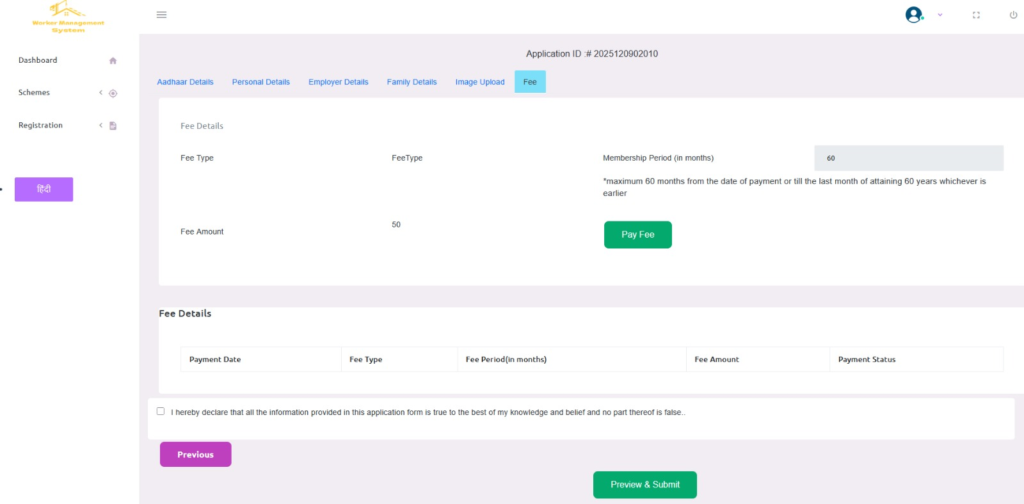Click the power logout icon
Screen dimensions: 1024x504
tap(1013, 15)
